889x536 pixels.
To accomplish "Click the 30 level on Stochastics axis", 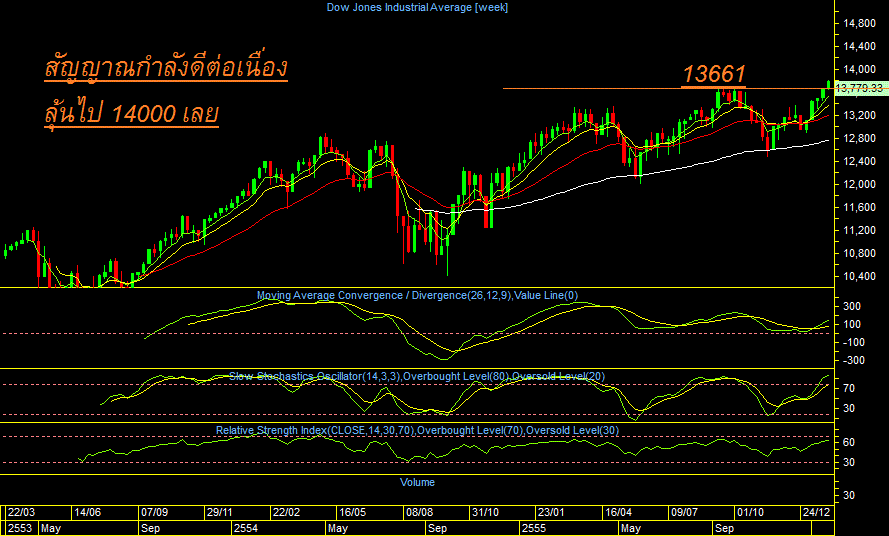I will coord(849,408).
